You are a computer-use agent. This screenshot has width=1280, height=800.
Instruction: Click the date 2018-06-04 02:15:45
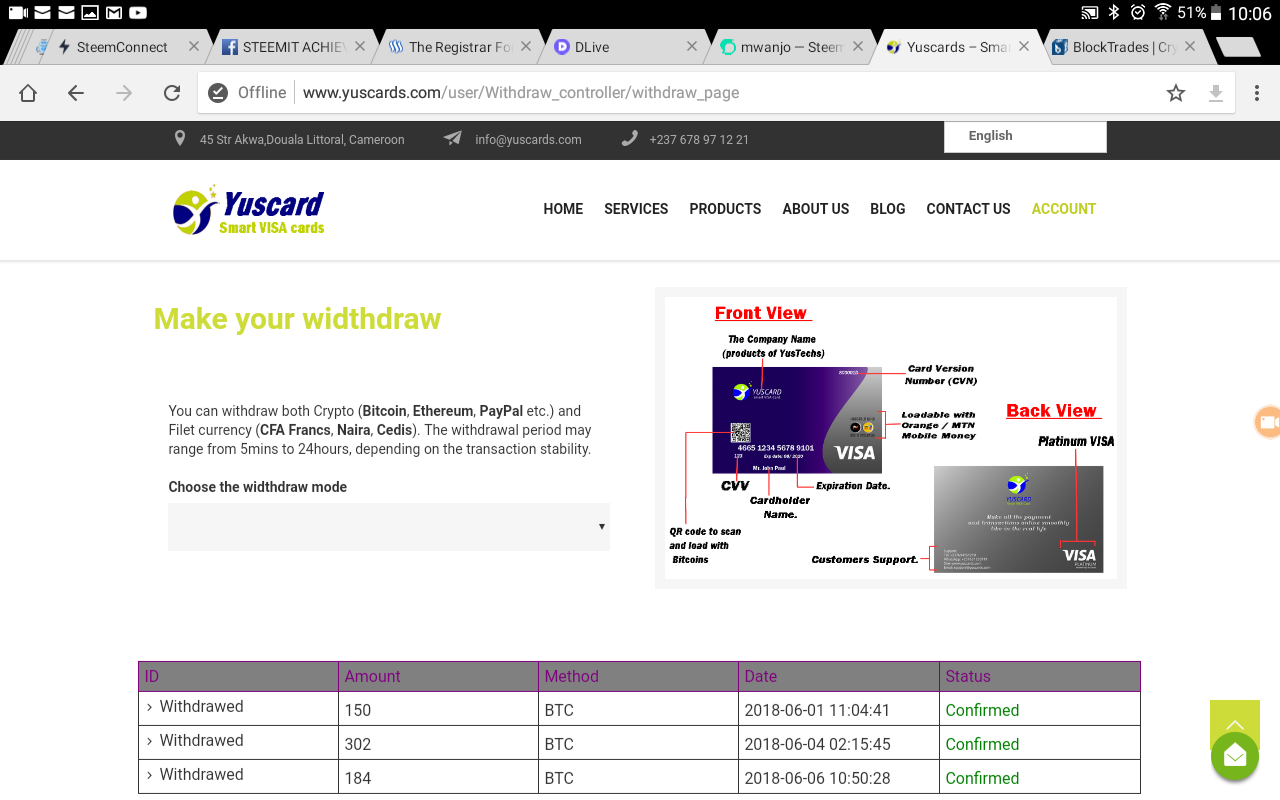[817, 744]
